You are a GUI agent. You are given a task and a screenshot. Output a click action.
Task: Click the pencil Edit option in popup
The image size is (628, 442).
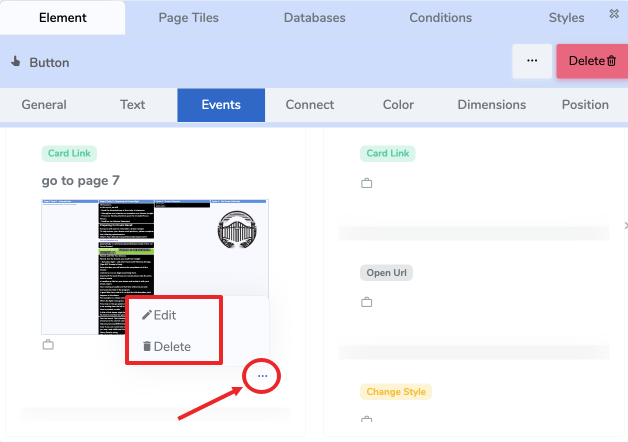(159, 314)
